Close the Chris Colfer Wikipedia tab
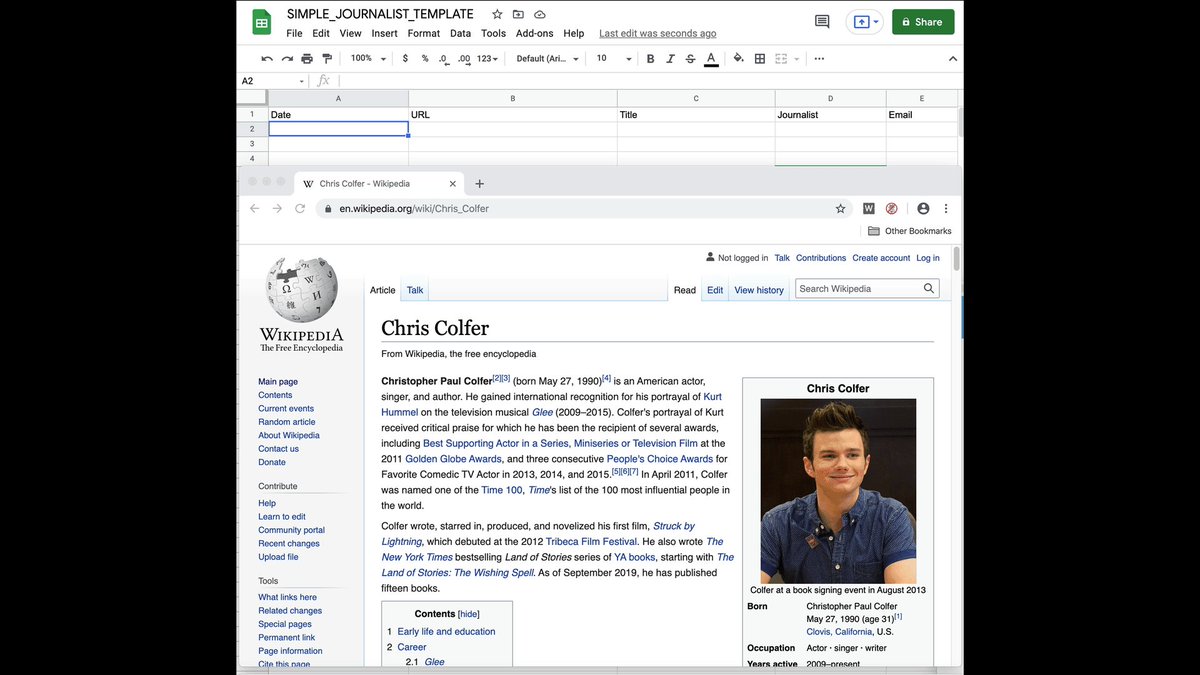Viewport: 1200px width, 675px height. [x=453, y=184]
